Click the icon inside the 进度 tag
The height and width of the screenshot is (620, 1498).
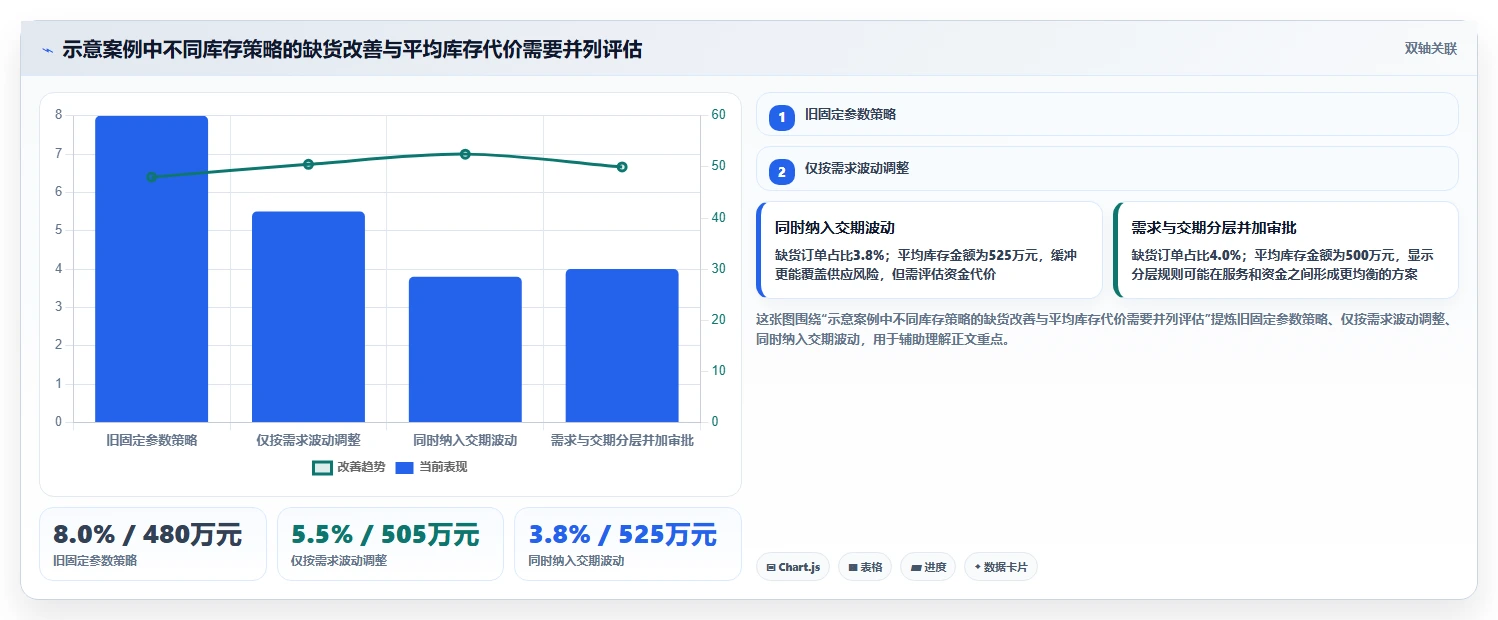[x=916, y=568]
